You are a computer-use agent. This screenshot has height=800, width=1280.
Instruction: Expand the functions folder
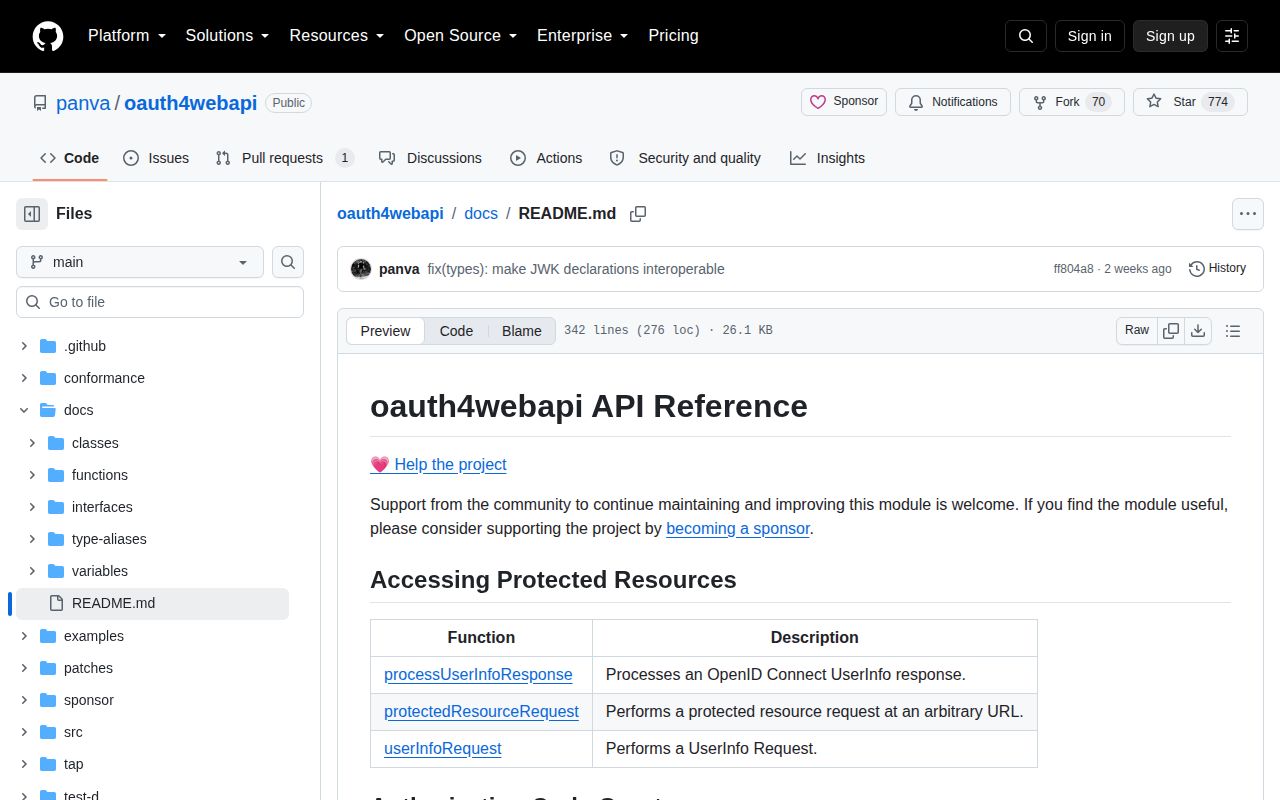(x=32, y=475)
